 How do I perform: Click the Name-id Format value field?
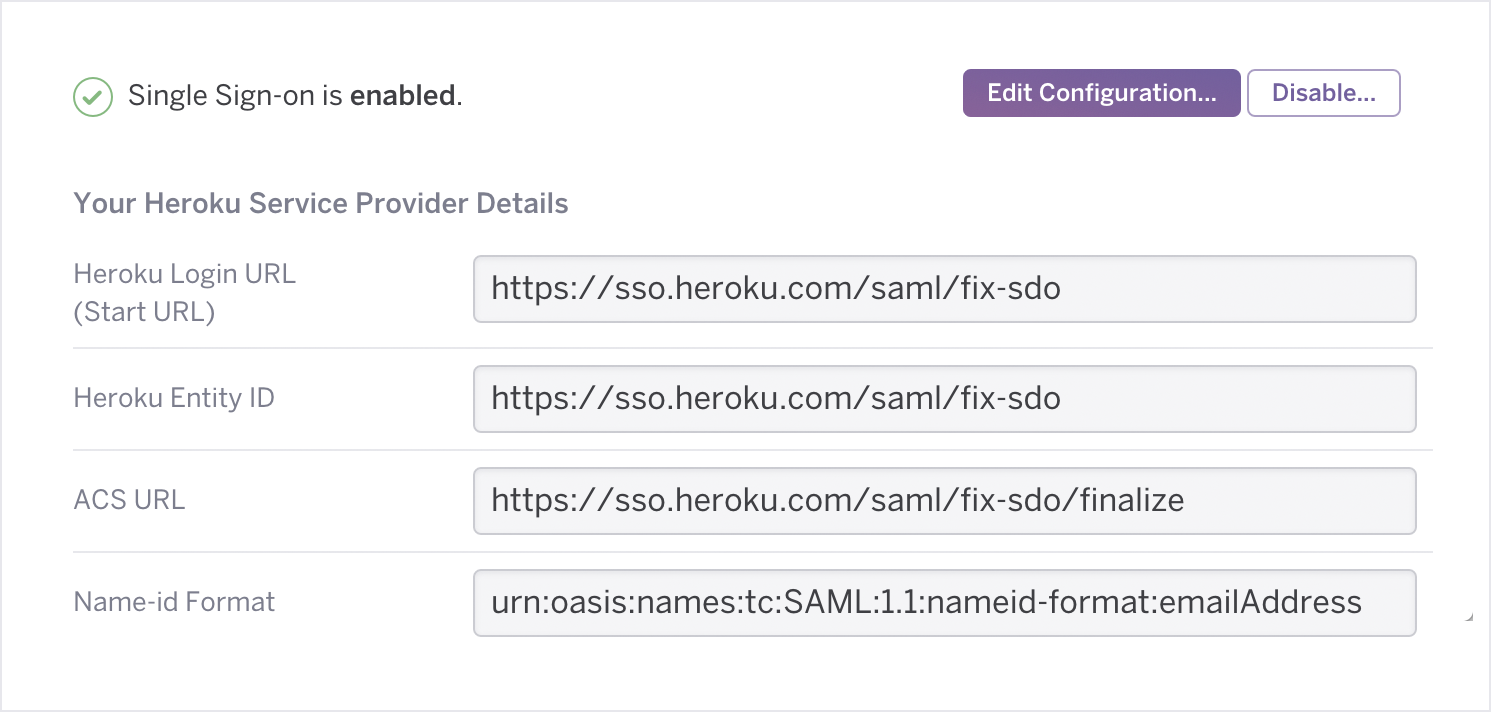pyautogui.click(x=944, y=602)
